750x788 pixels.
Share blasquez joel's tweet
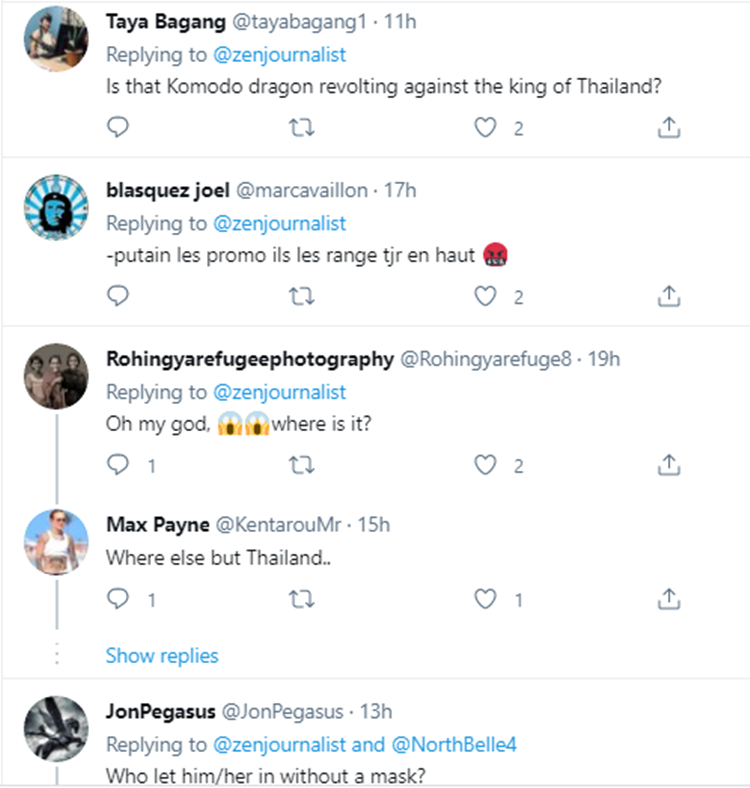(669, 296)
